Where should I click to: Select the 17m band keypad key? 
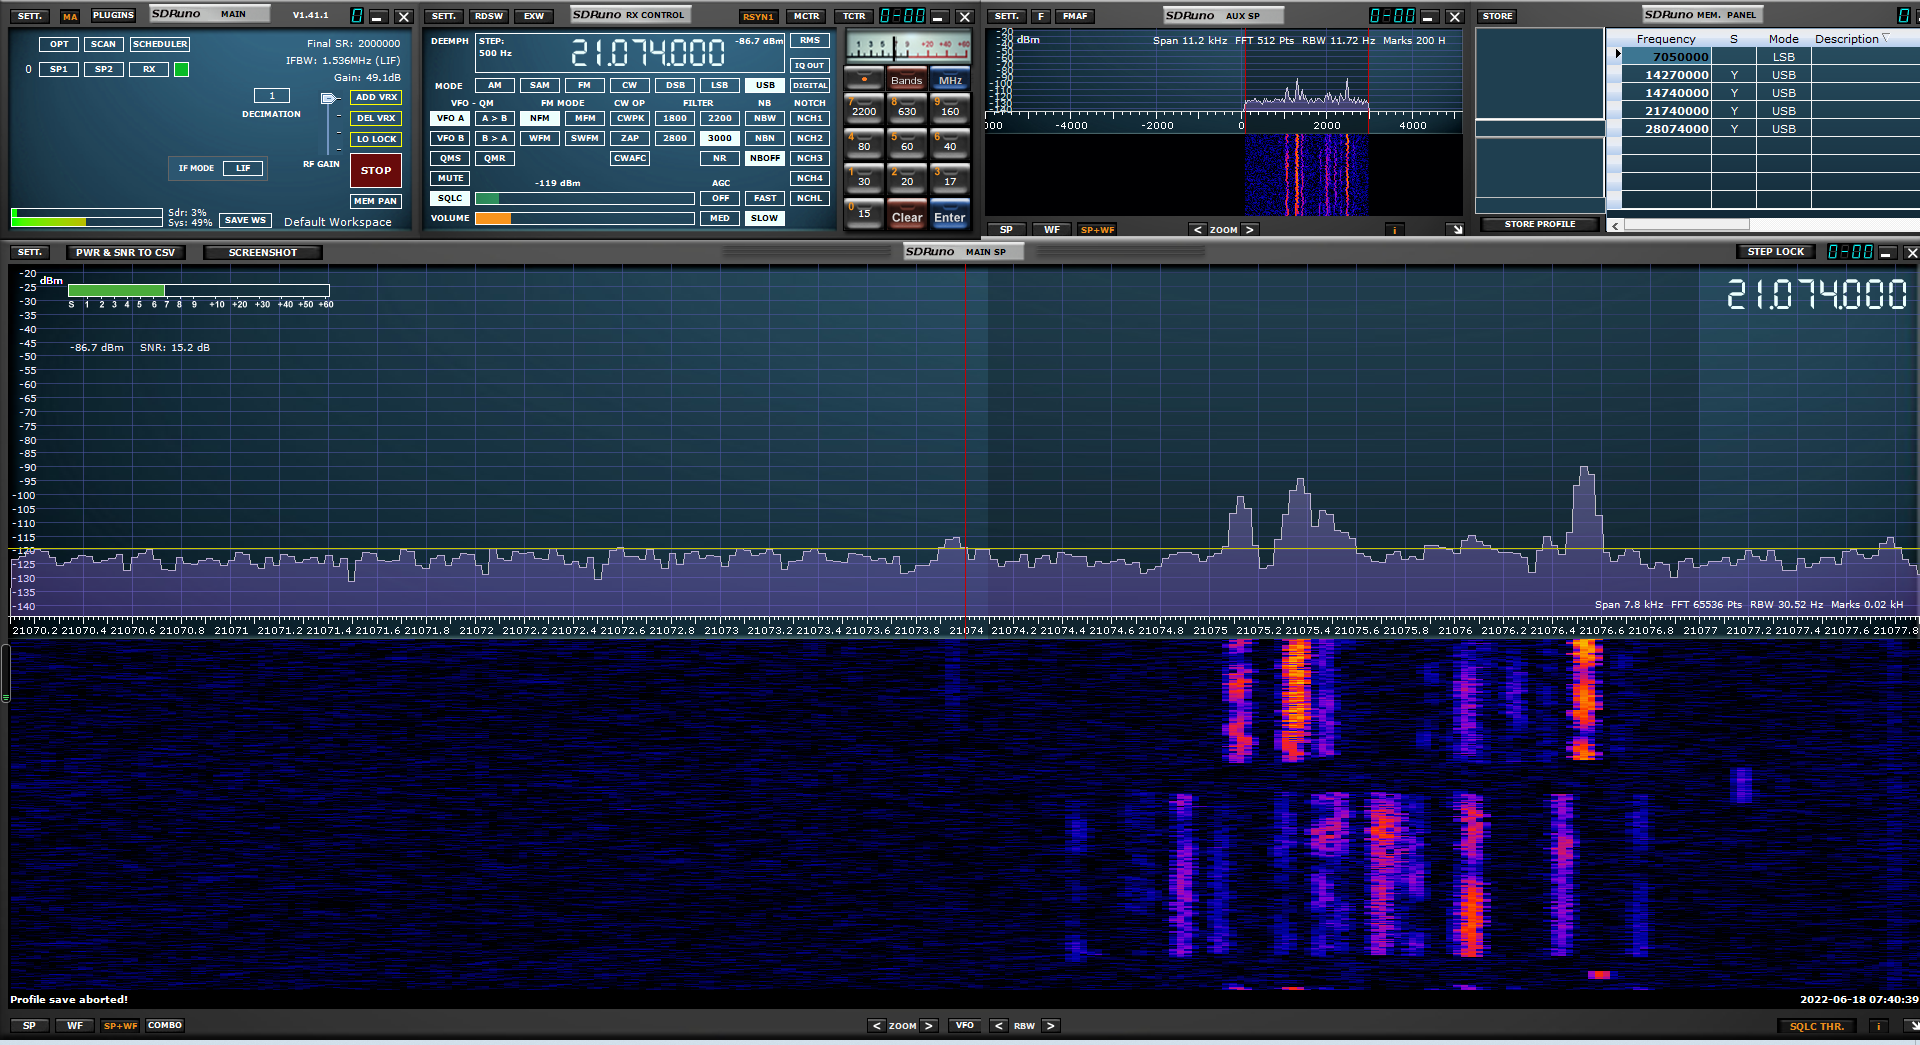[x=950, y=178]
